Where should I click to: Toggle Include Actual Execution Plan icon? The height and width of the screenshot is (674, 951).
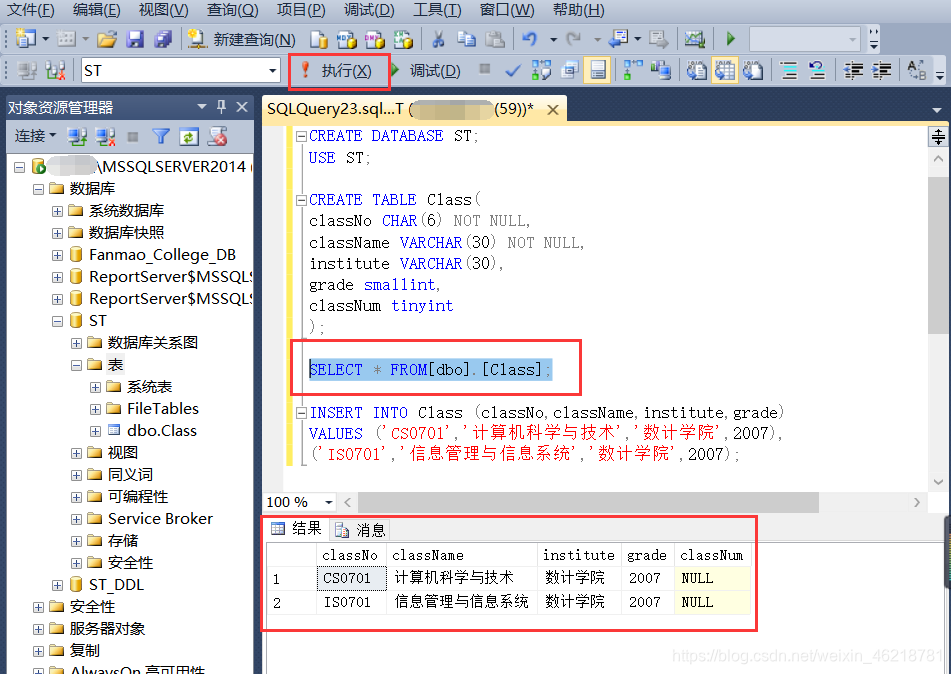633,71
